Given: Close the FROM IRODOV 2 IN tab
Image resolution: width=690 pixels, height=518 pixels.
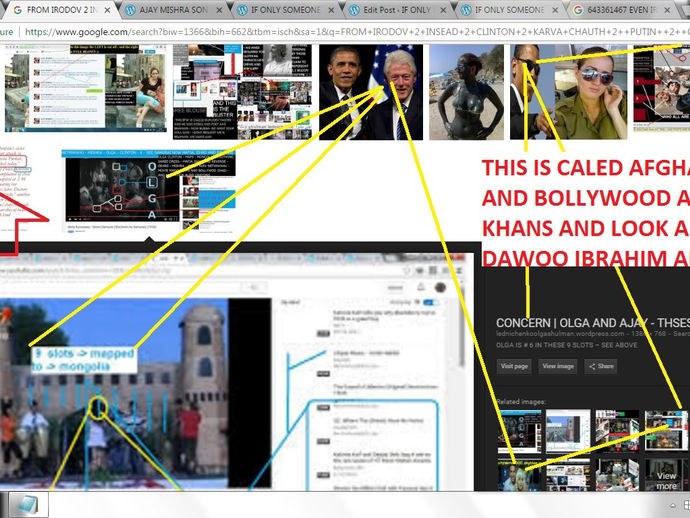Looking at the screenshot, I should (107, 10).
